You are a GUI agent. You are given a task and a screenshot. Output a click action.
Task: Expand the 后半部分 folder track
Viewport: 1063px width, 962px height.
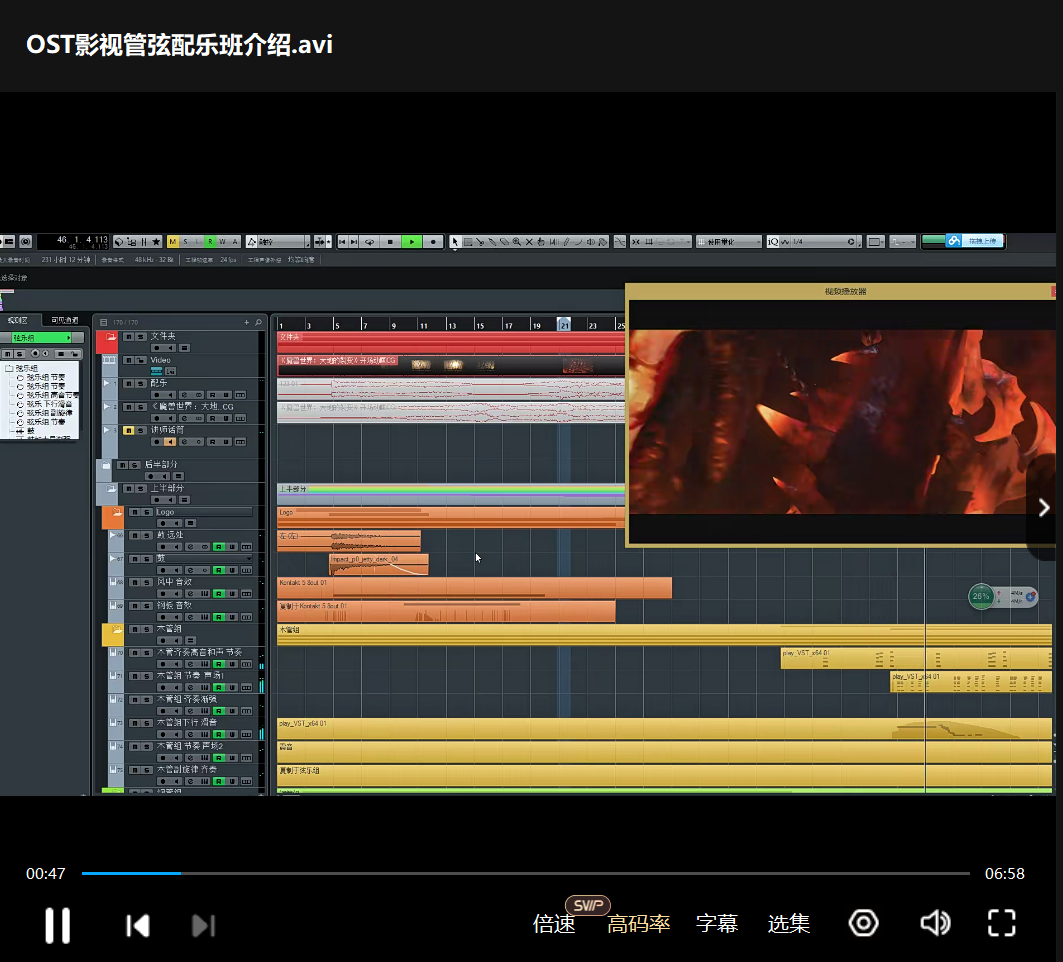point(106,466)
